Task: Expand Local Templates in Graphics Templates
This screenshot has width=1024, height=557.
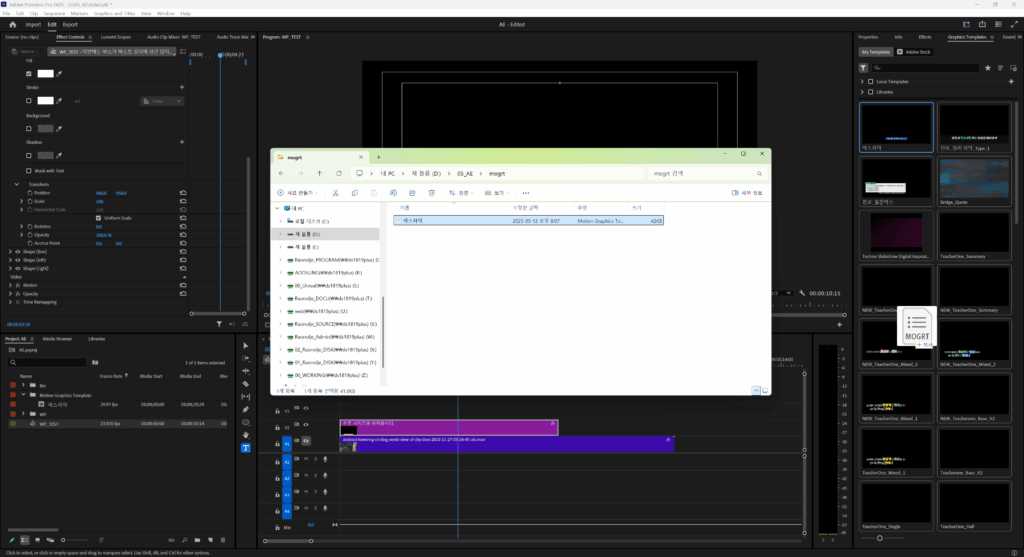Action: click(x=862, y=82)
